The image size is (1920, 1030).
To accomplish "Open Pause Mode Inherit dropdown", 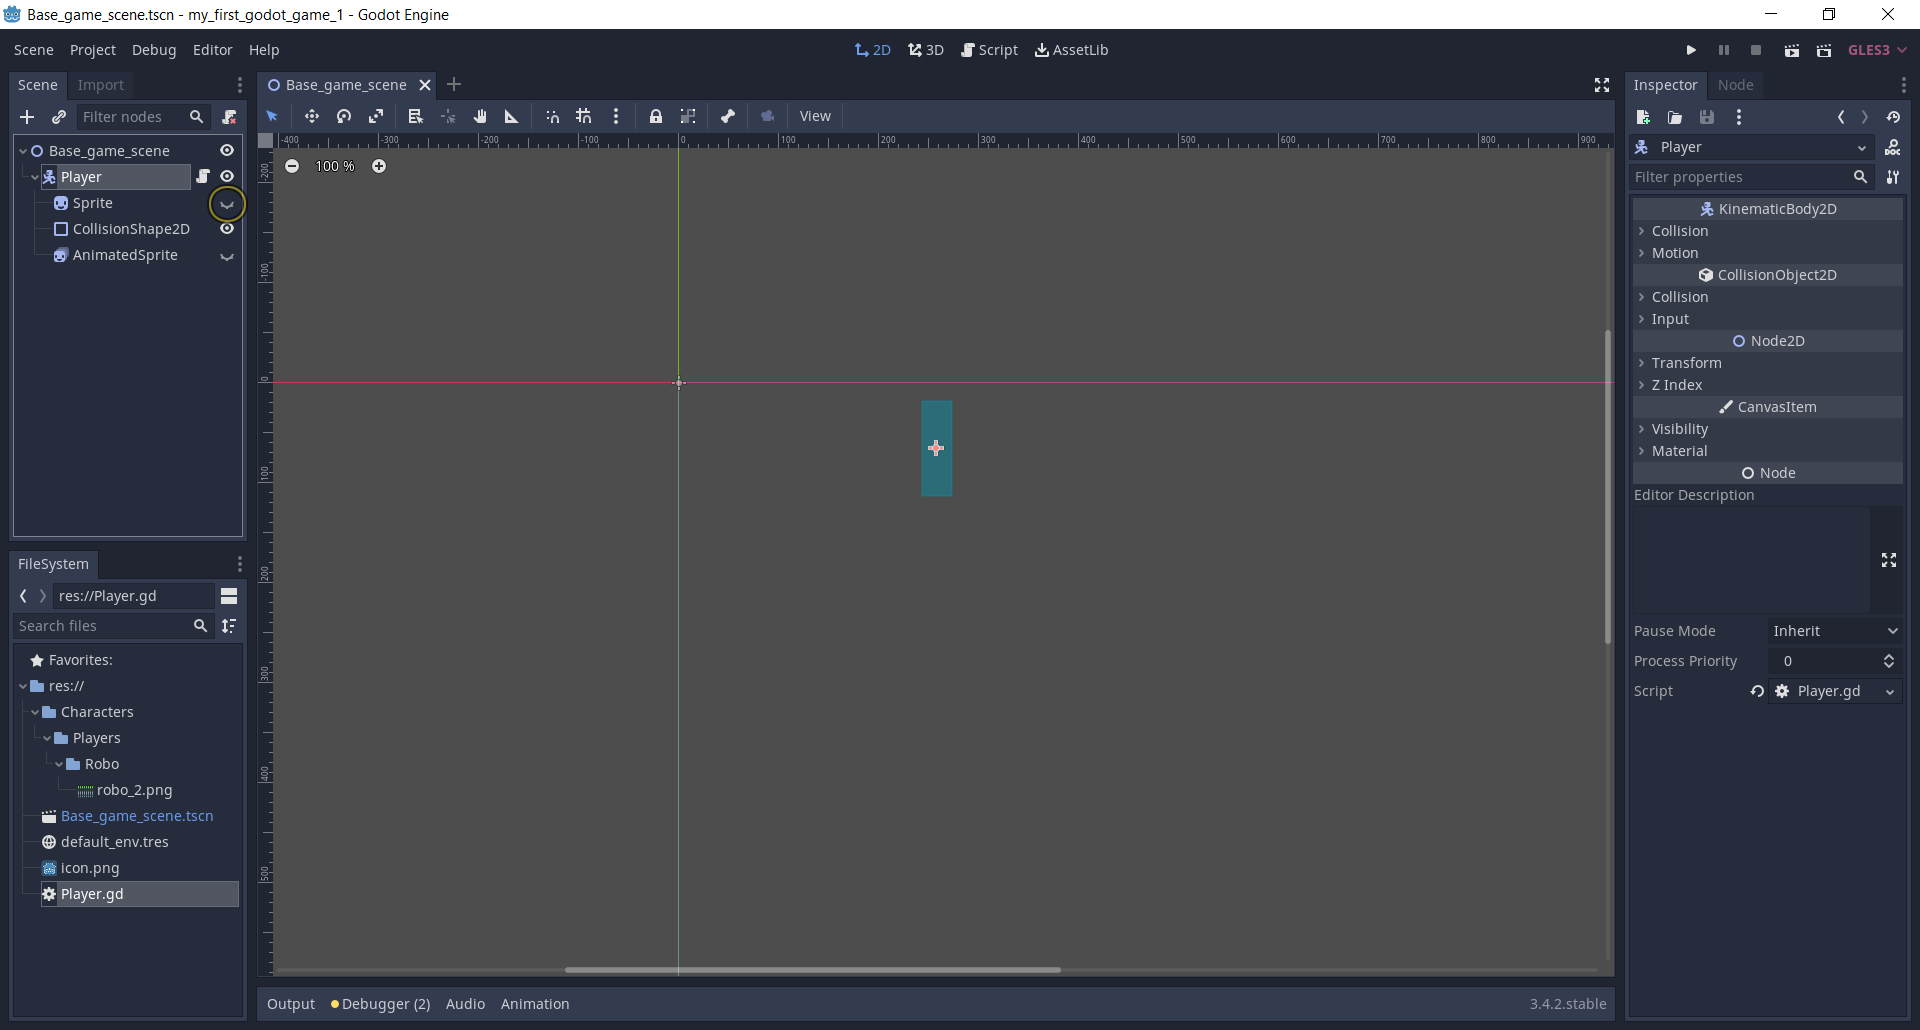I will point(1835,631).
